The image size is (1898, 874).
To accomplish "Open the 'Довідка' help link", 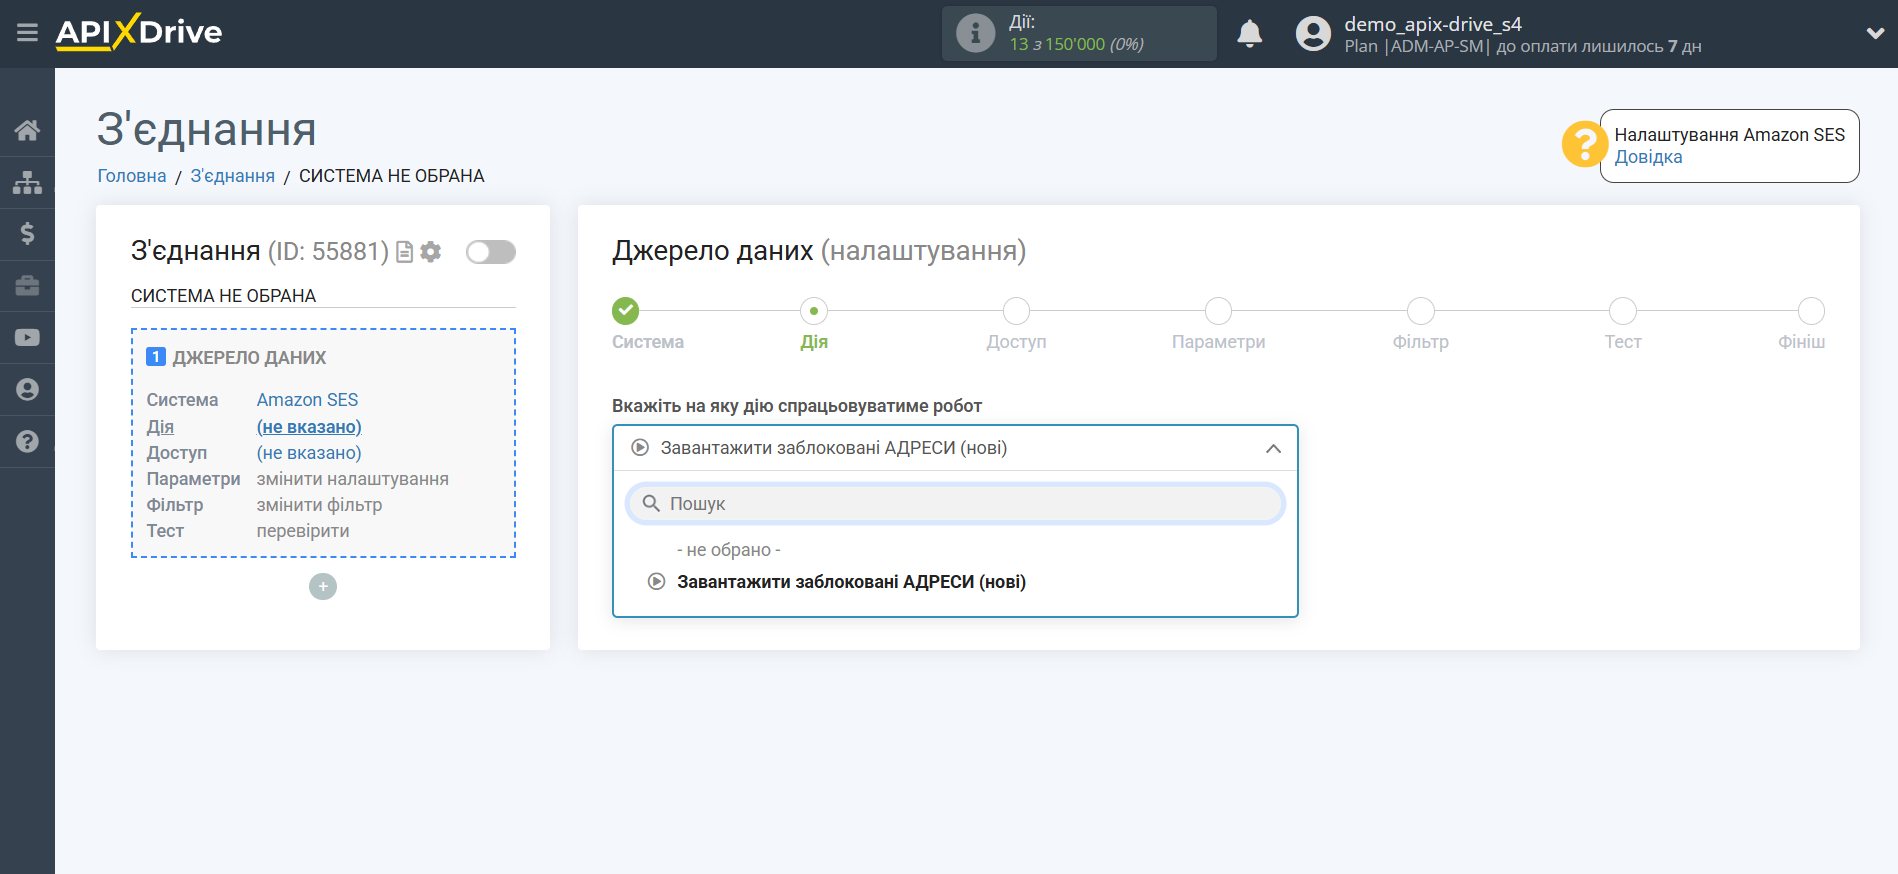I will pyautogui.click(x=1648, y=157).
